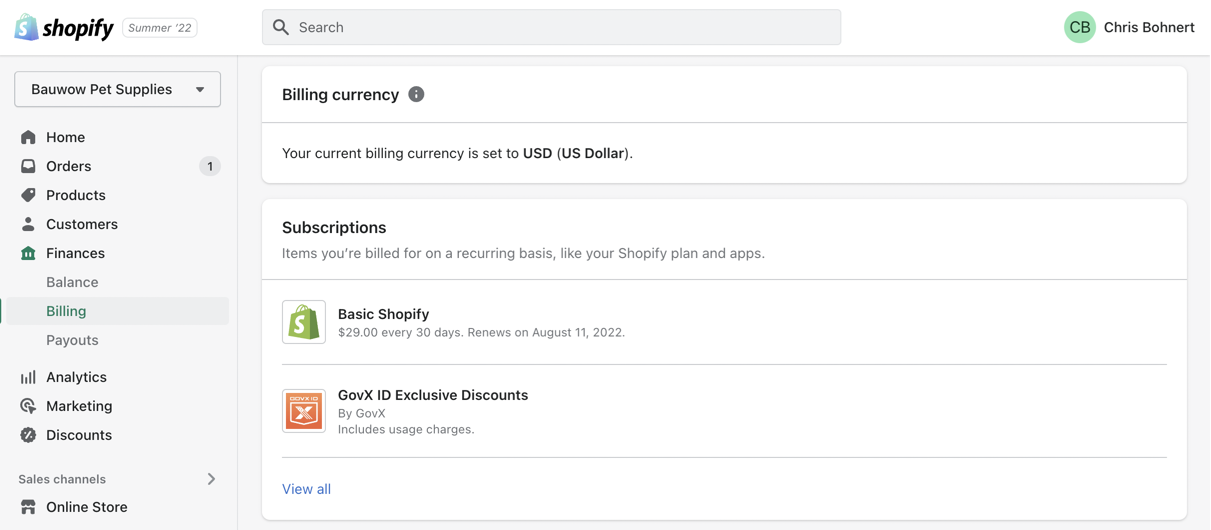The height and width of the screenshot is (530, 1211).
Task: Click the Finances bank icon
Action: [28, 253]
